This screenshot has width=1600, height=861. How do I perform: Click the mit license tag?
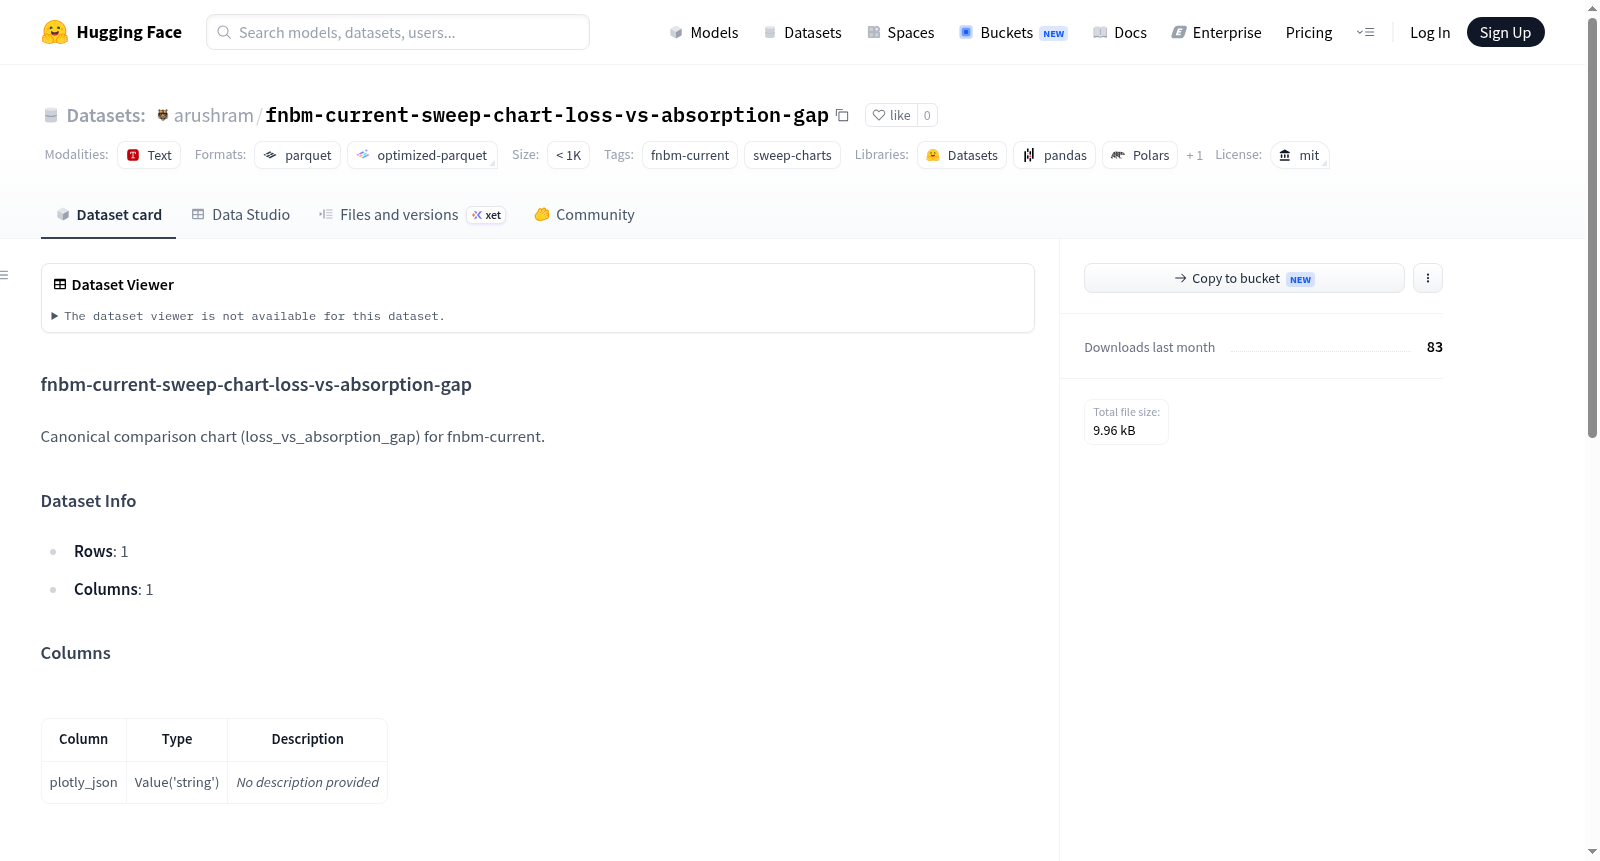point(1299,155)
